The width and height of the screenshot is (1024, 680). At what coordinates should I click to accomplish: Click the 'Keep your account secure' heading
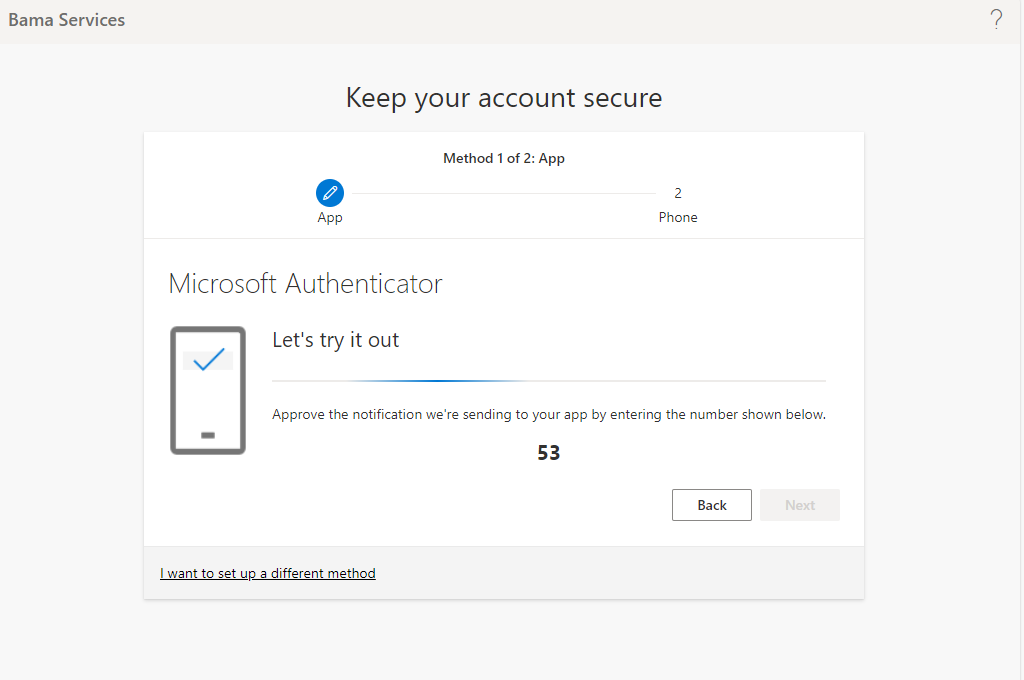point(504,98)
